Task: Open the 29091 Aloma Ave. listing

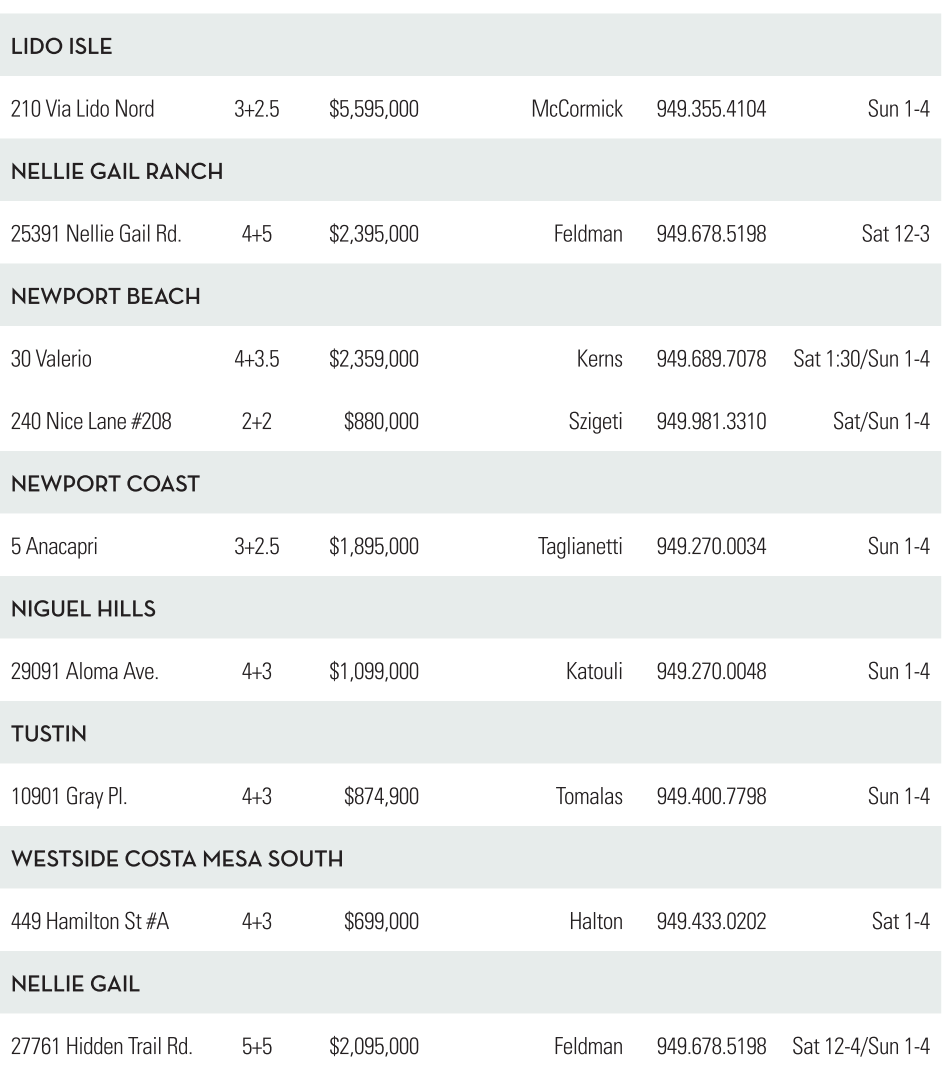Action: point(84,672)
